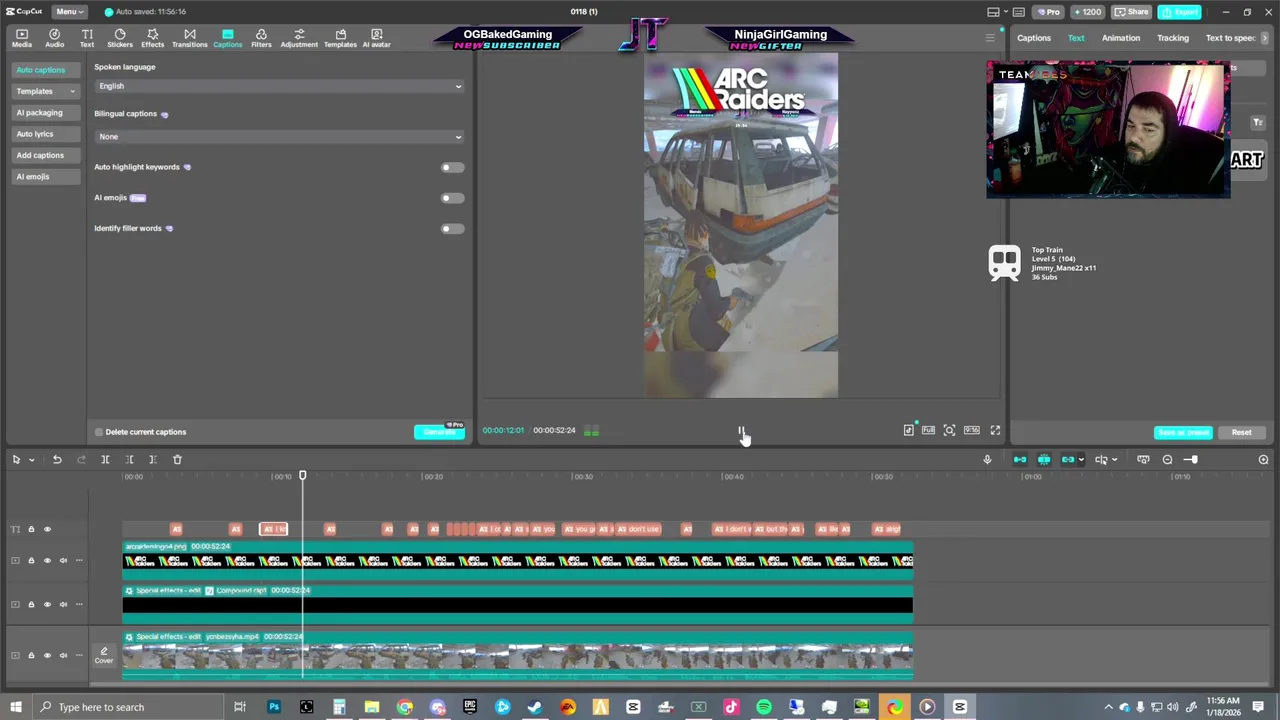The image size is (1280, 720).
Task: Hide the arcraiderslogo track
Action: click(x=47, y=560)
